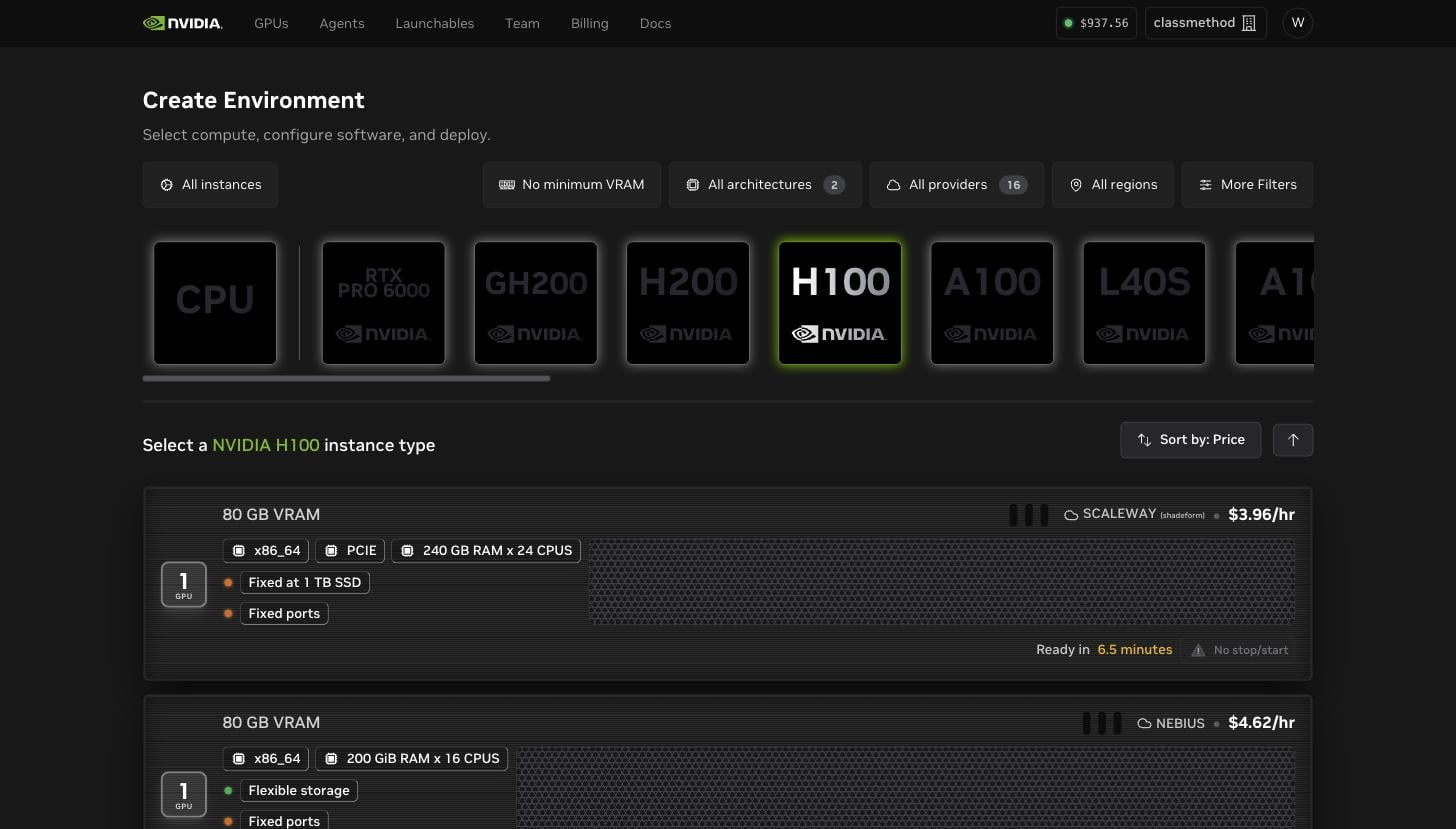Select the CPU compute card
Image resolution: width=1456 pixels, height=829 pixels.
[215, 303]
